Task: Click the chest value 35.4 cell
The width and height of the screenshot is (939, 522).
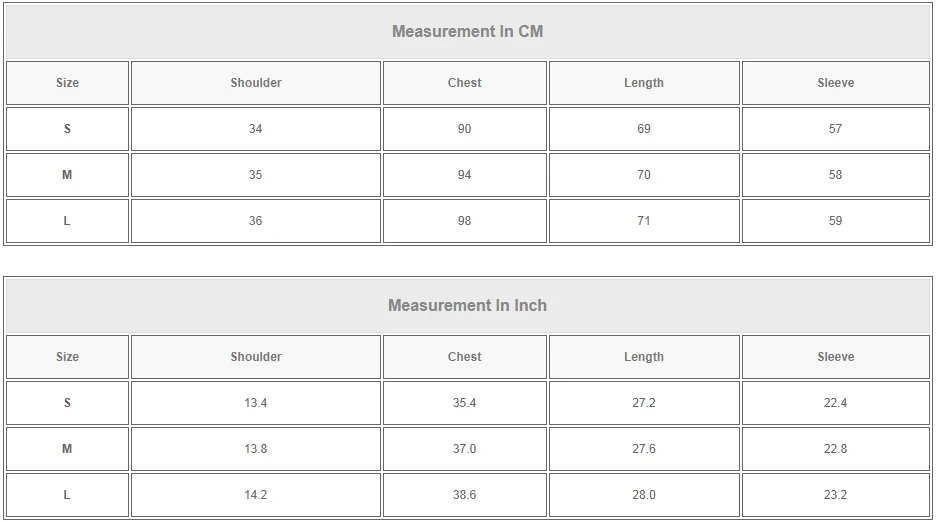Action: (x=464, y=403)
